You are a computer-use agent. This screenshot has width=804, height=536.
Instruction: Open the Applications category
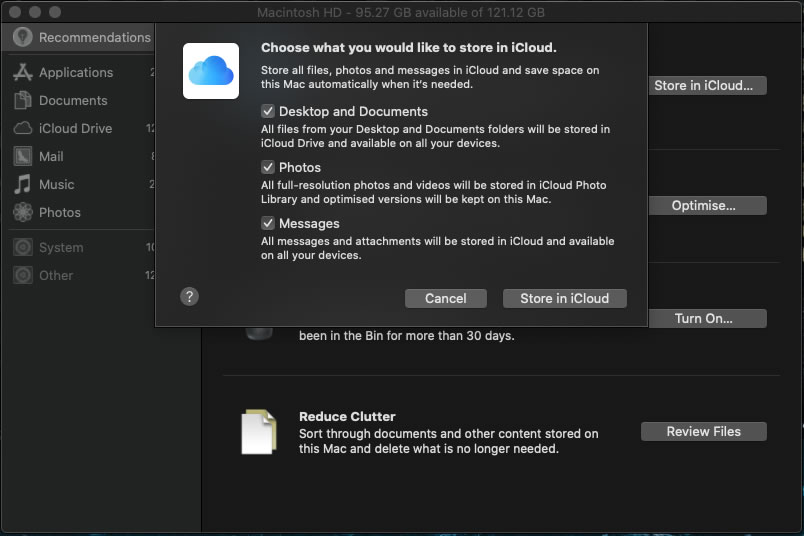click(78, 72)
